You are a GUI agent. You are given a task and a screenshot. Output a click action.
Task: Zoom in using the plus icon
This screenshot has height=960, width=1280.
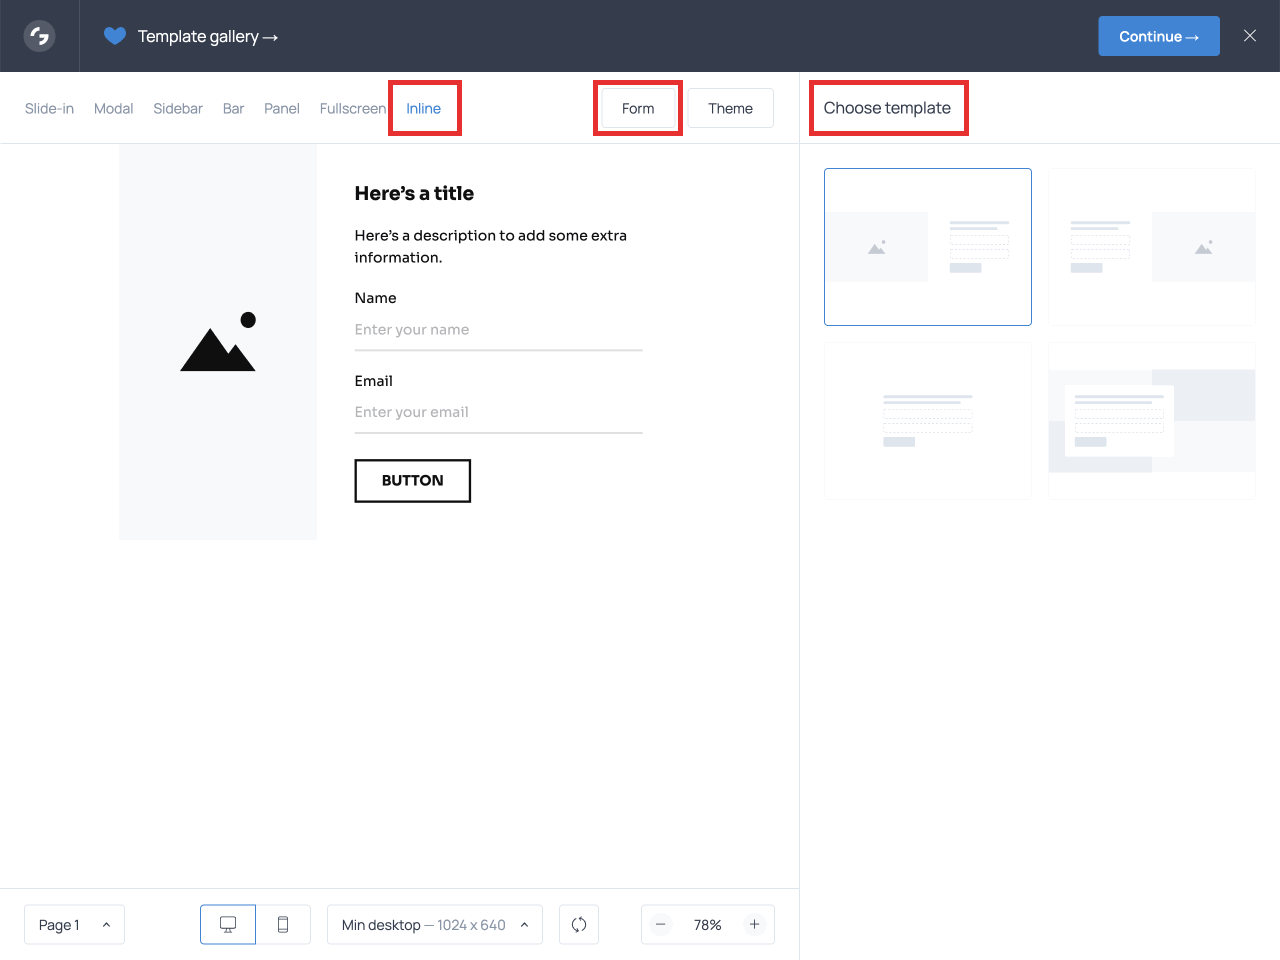coord(755,924)
